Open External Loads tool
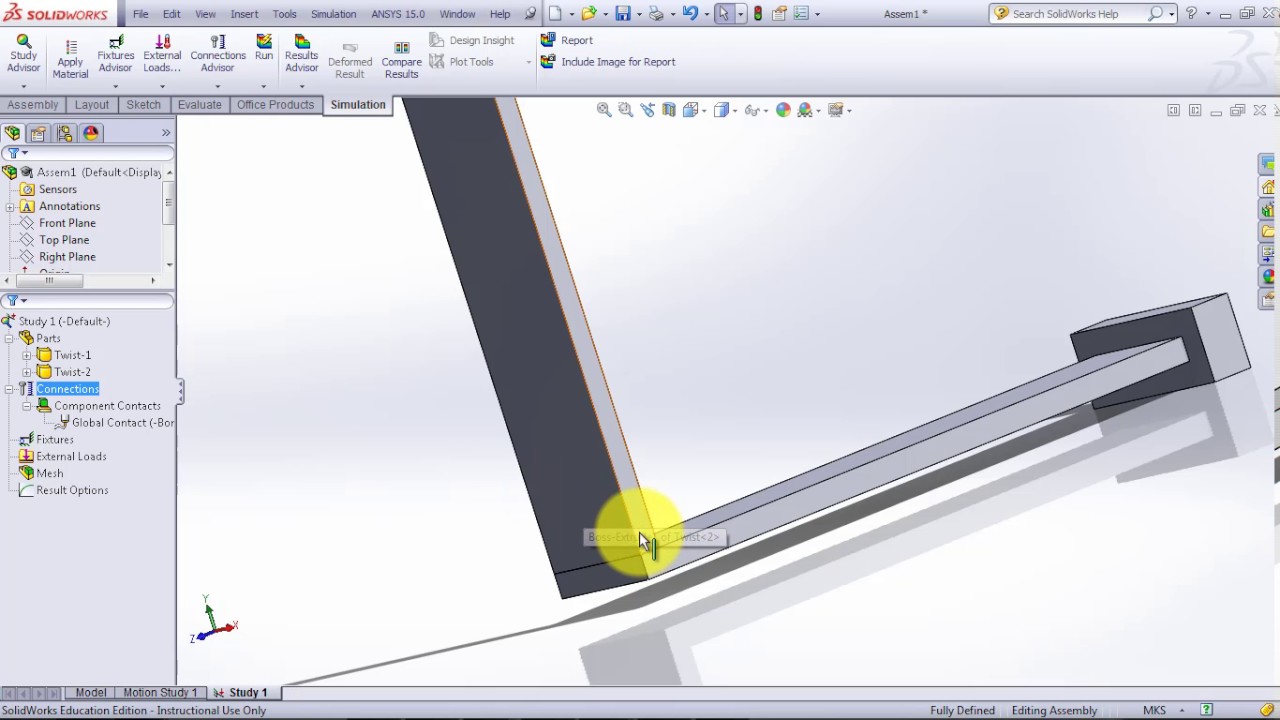The width and height of the screenshot is (1280, 720). click(x=162, y=54)
